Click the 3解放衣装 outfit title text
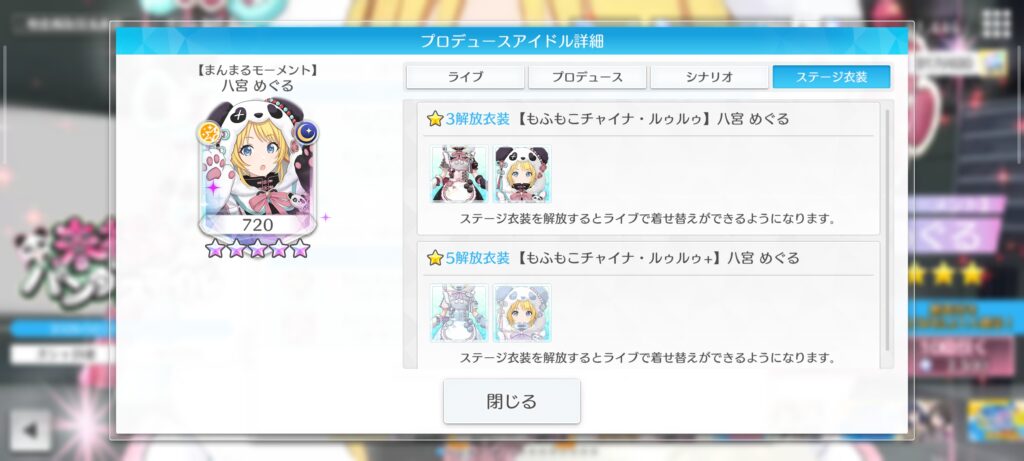 [x=477, y=119]
